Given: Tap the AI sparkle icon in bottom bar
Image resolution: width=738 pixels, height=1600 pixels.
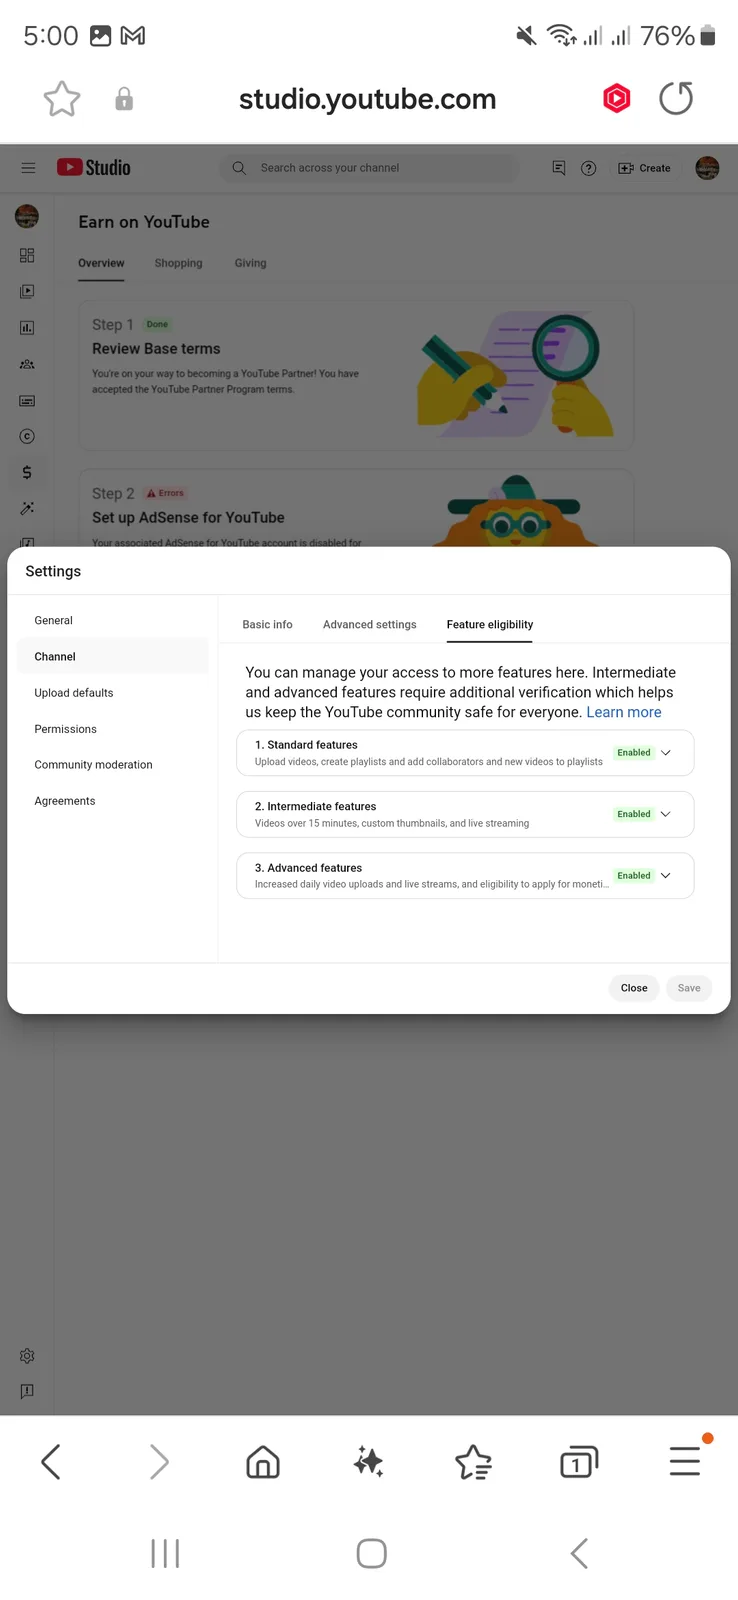Looking at the screenshot, I should point(368,1462).
